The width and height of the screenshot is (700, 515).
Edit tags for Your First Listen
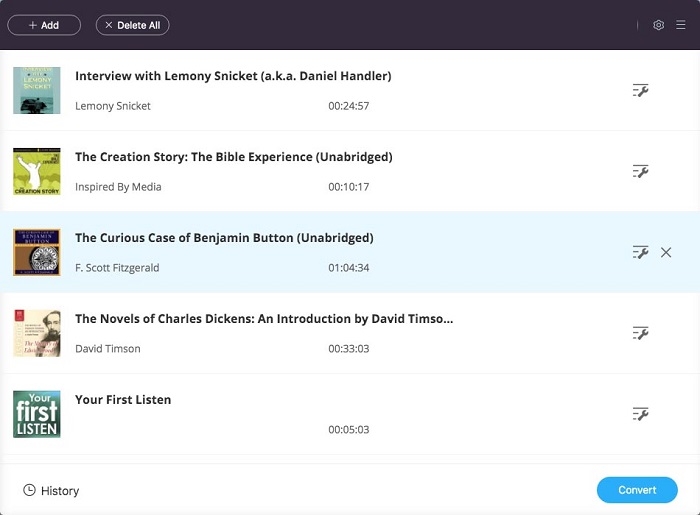[x=641, y=414]
